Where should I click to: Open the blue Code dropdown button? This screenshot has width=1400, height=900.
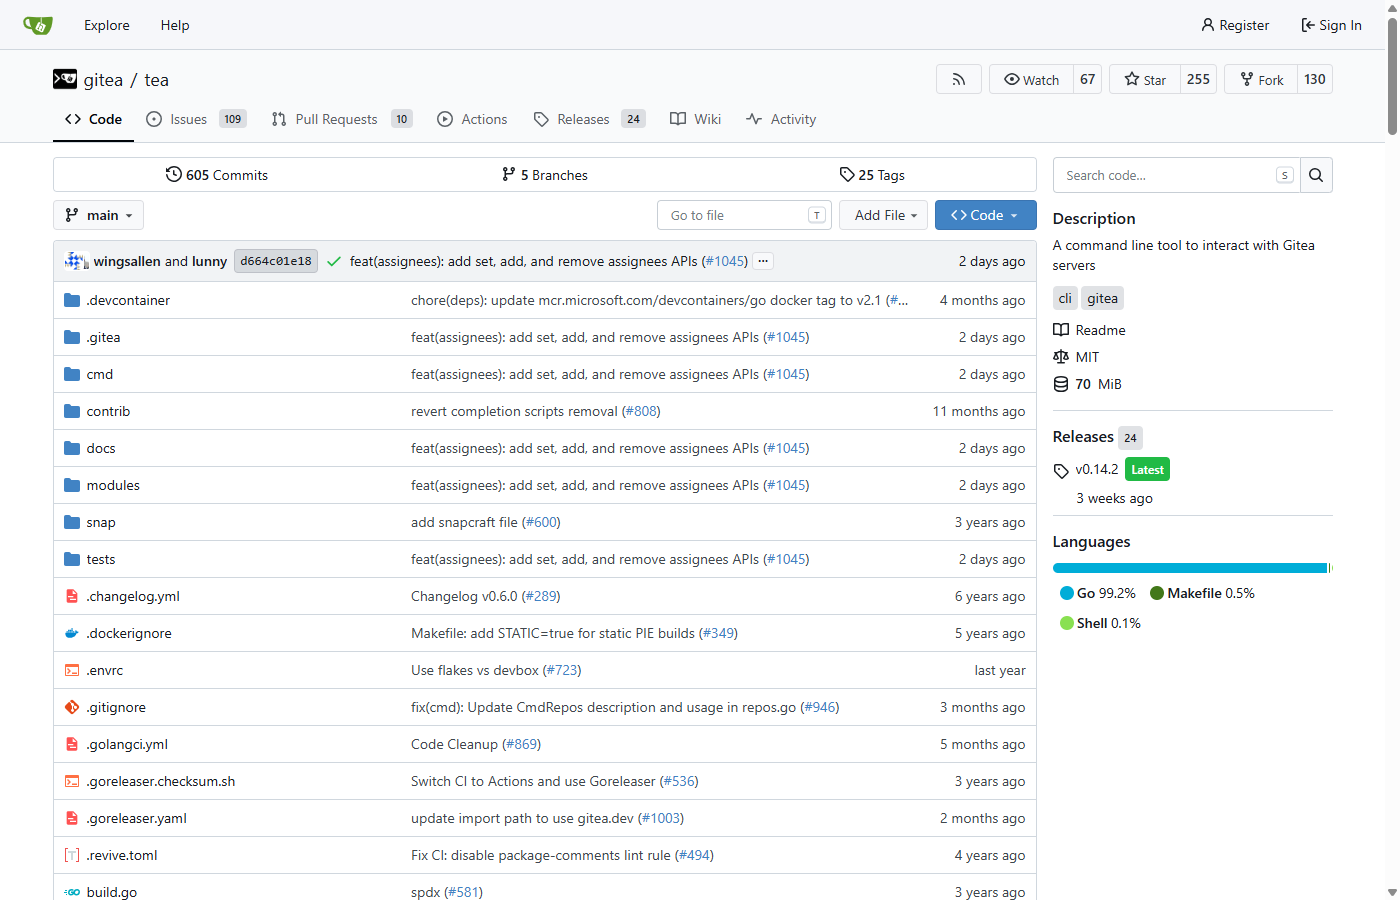point(985,215)
